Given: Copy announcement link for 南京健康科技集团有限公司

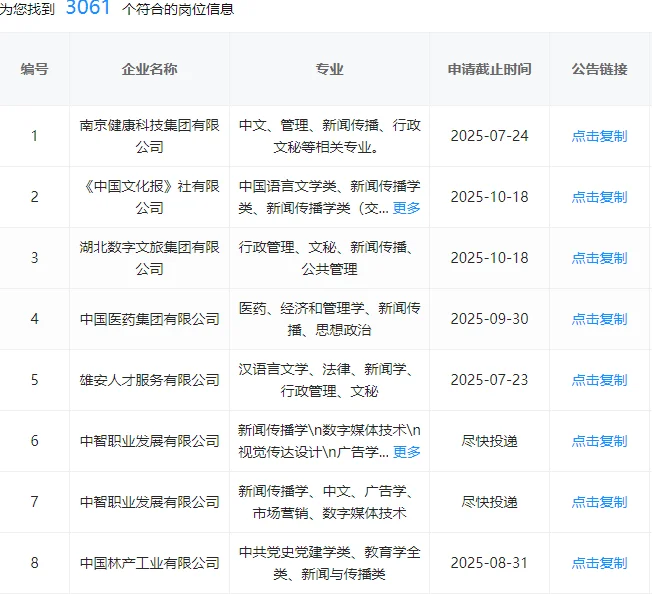Looking at the screenshot, I should point(599,136).
